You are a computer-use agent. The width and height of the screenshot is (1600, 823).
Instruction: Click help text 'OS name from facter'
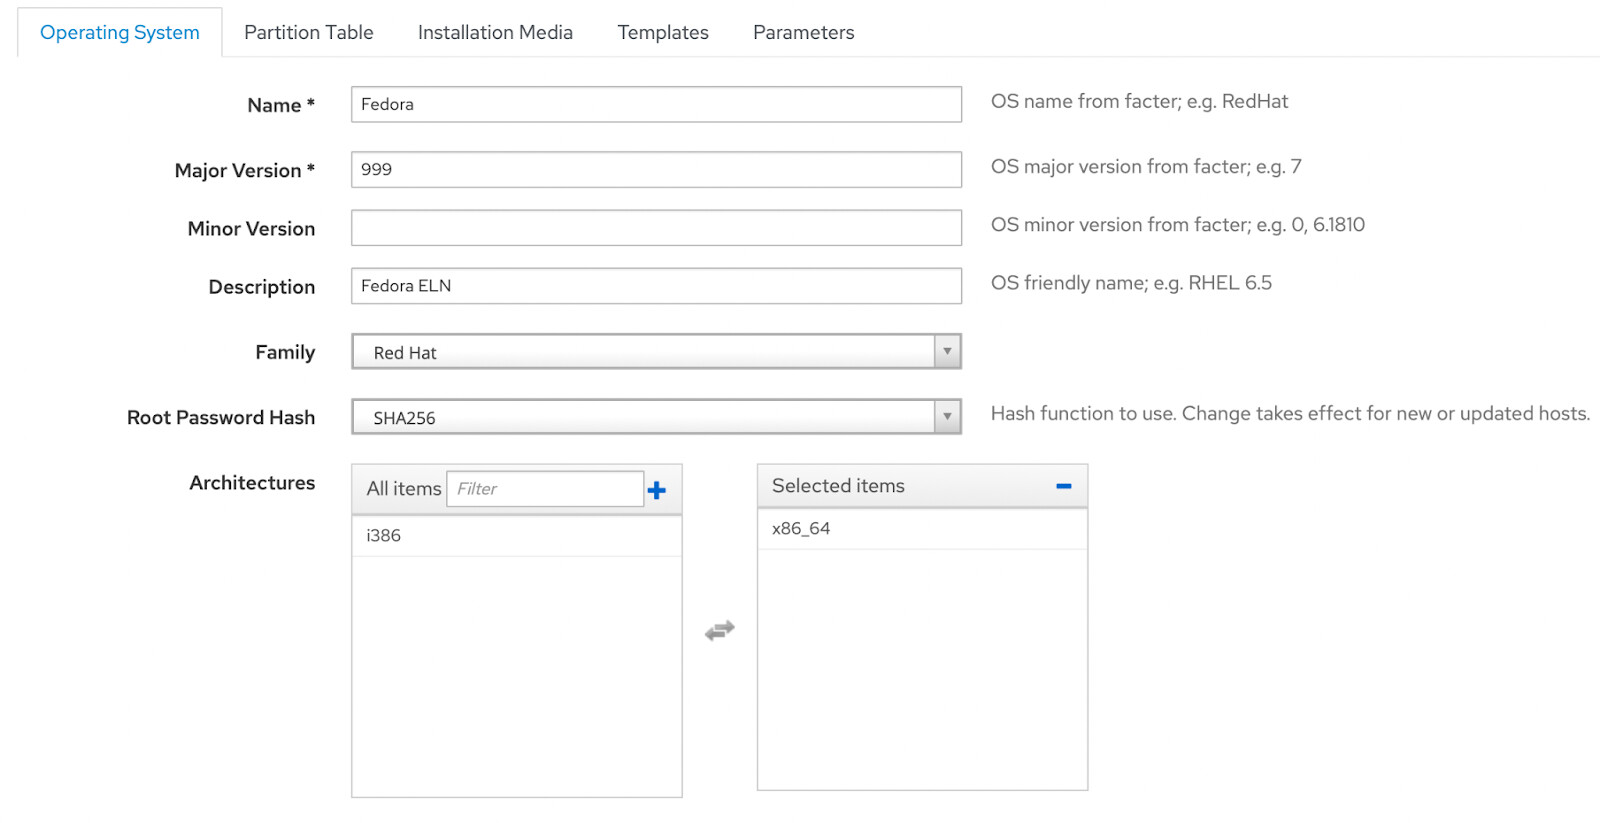pos(1140,101)
